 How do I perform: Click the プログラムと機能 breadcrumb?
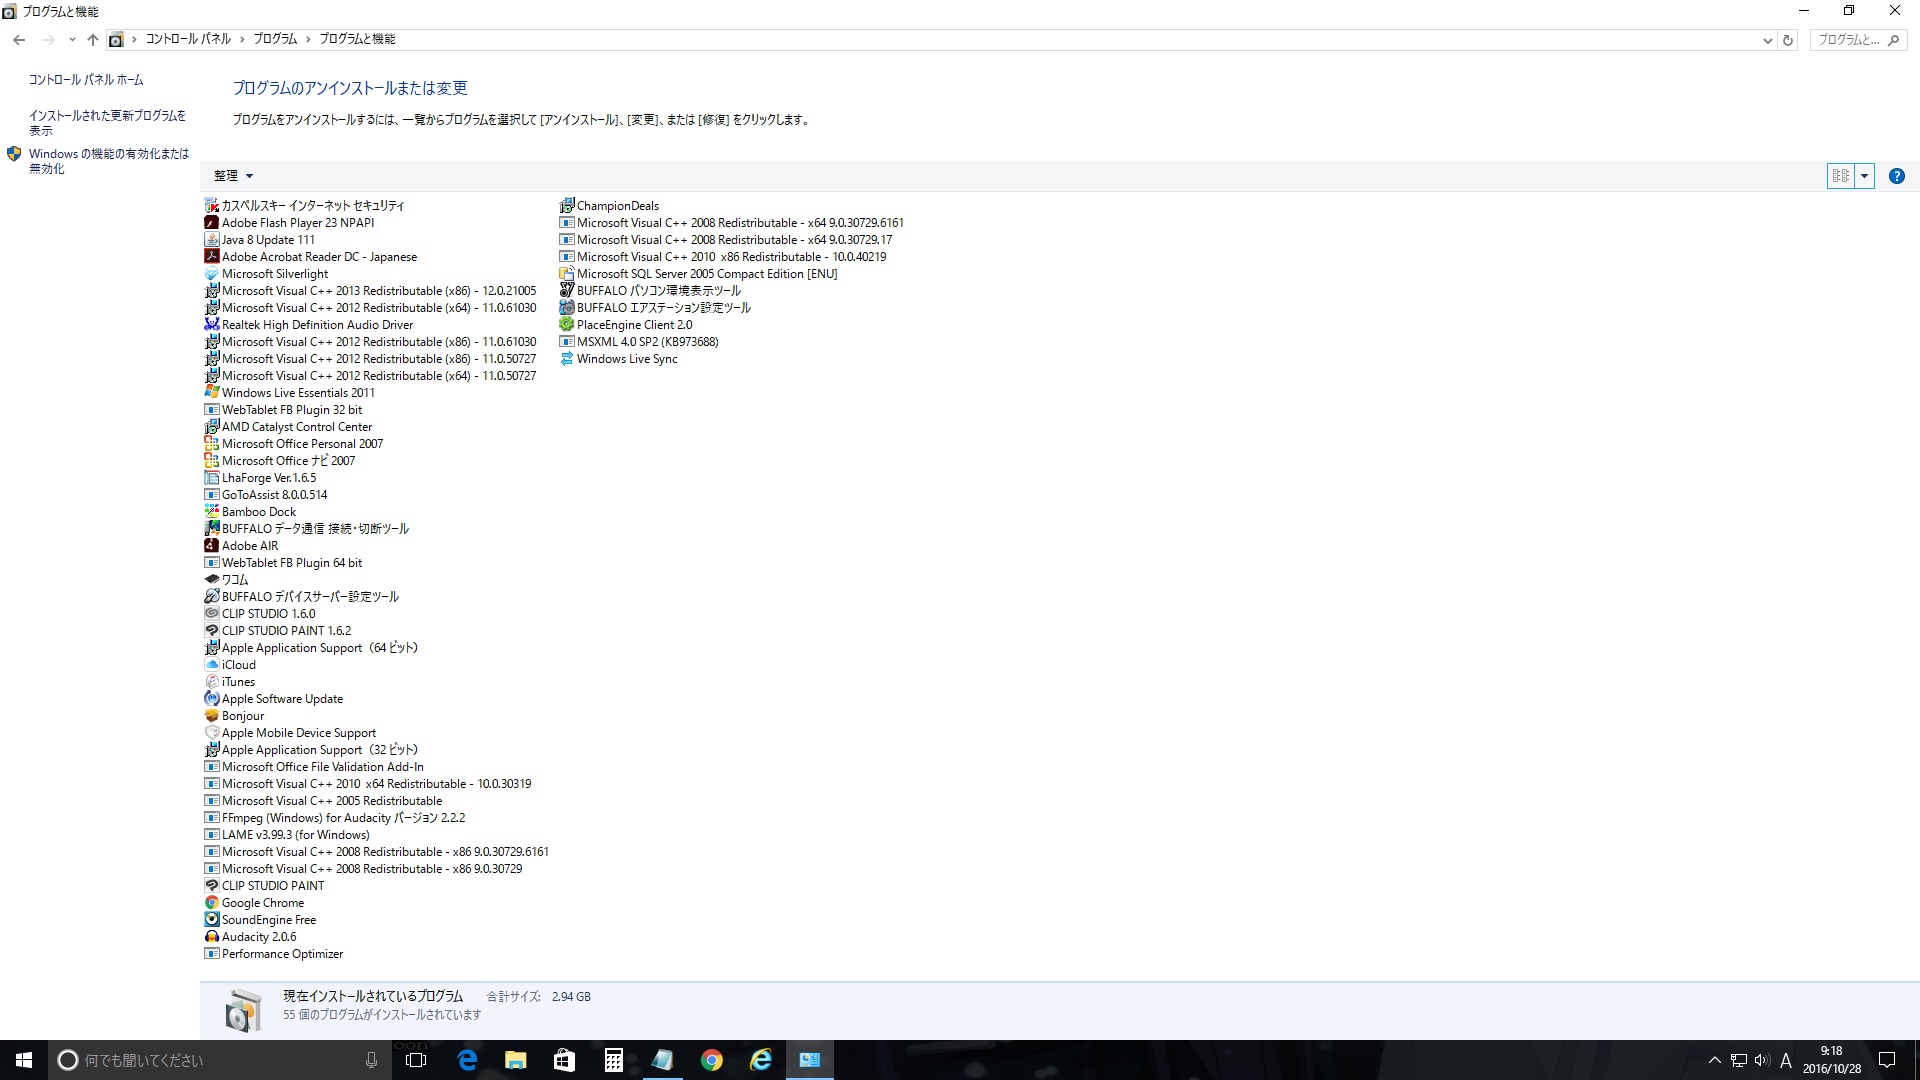click(x=357, y=39)
